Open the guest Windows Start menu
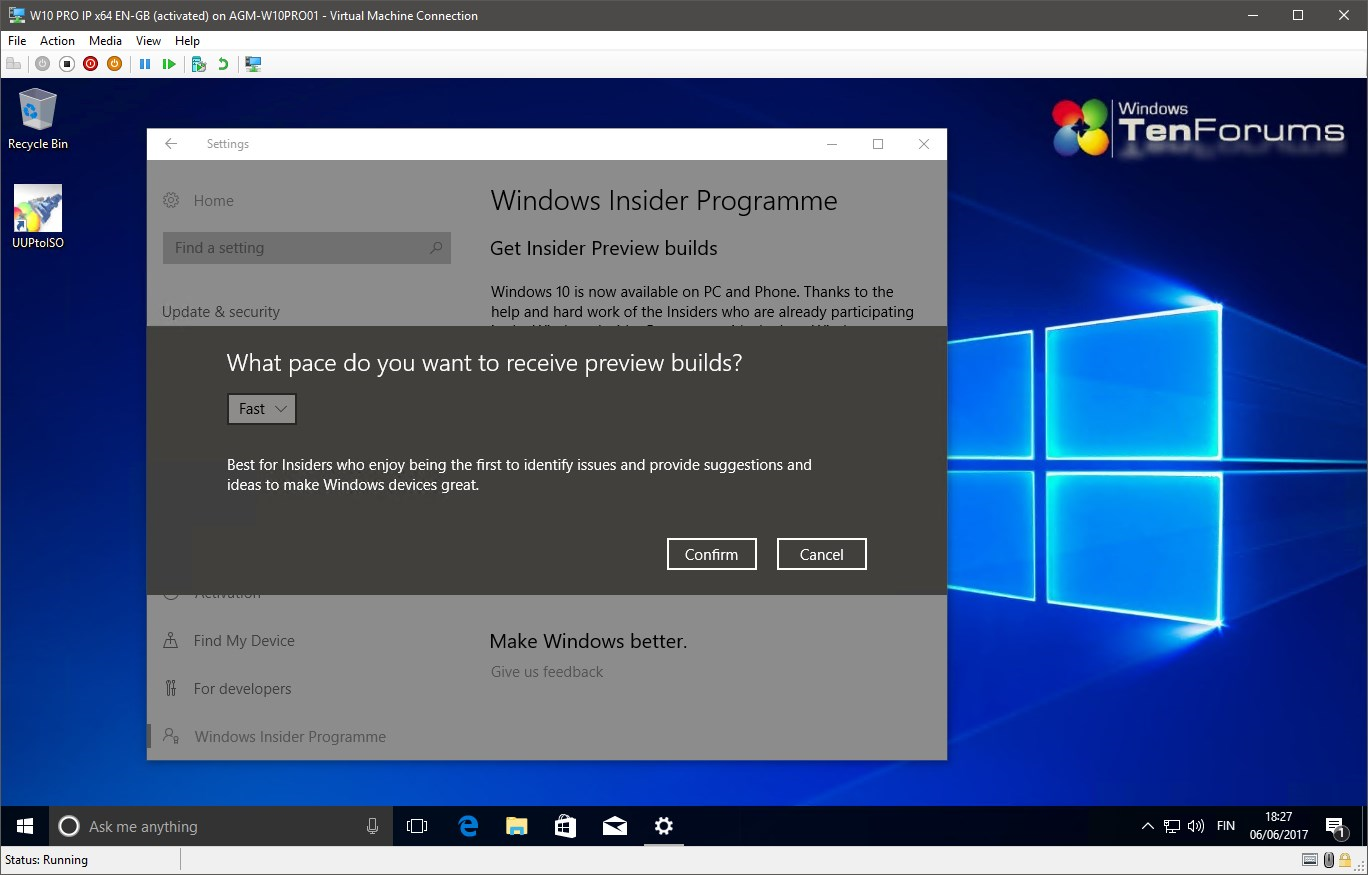 pos(25,826)
